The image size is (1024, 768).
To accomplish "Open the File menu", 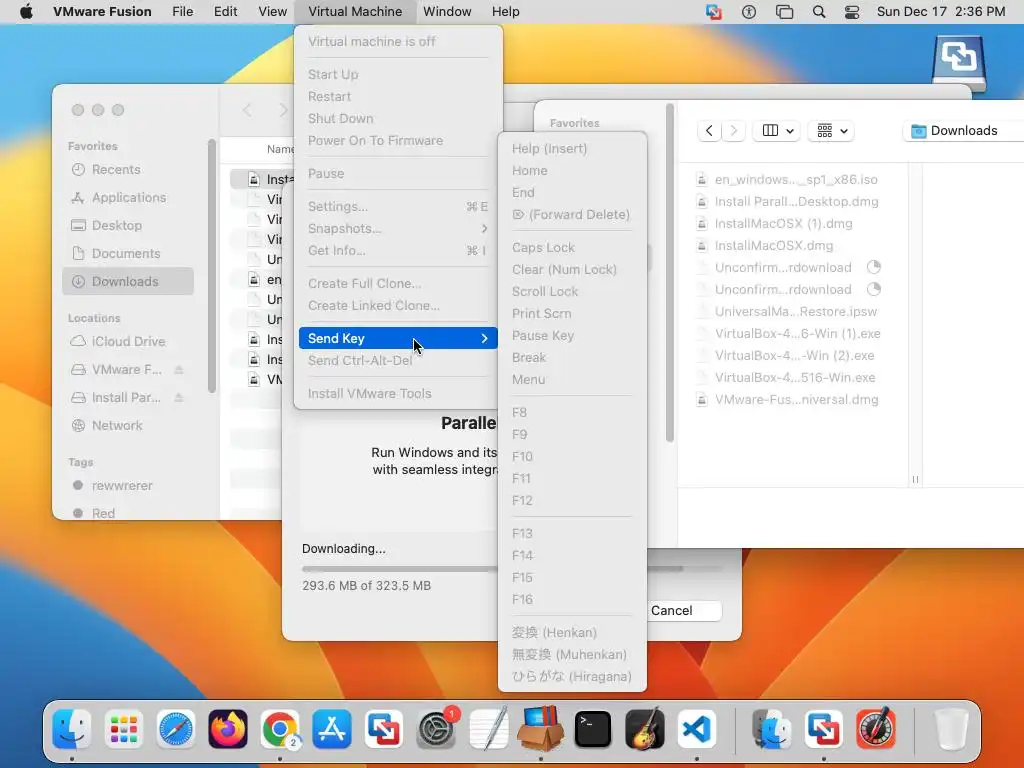I will pos(183,12).
